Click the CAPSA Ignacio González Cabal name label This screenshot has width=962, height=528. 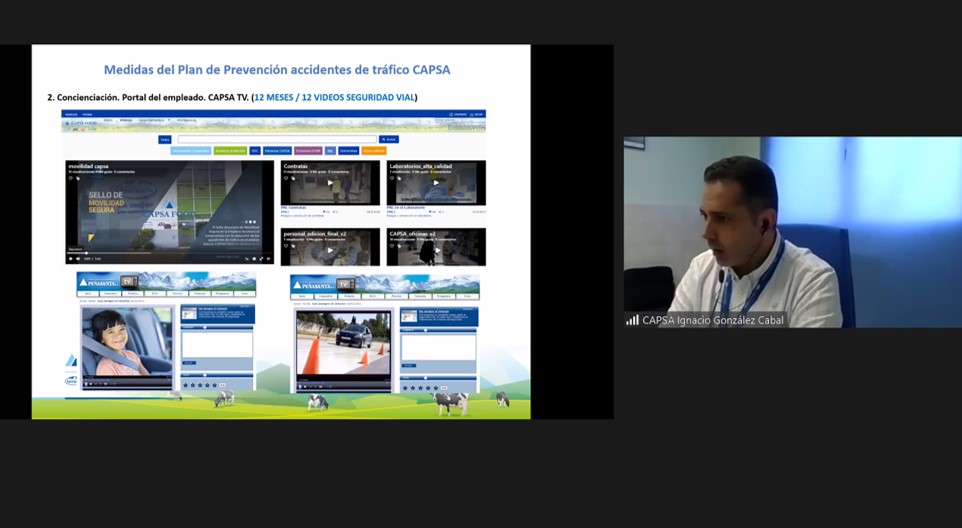coord(712,320)
